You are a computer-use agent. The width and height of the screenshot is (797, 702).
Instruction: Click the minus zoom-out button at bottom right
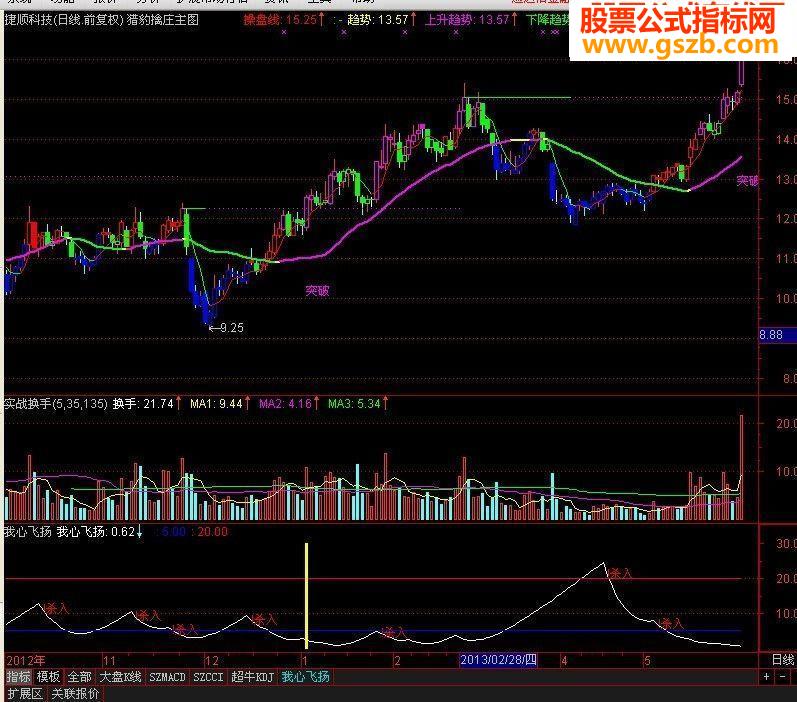(783, 677)
